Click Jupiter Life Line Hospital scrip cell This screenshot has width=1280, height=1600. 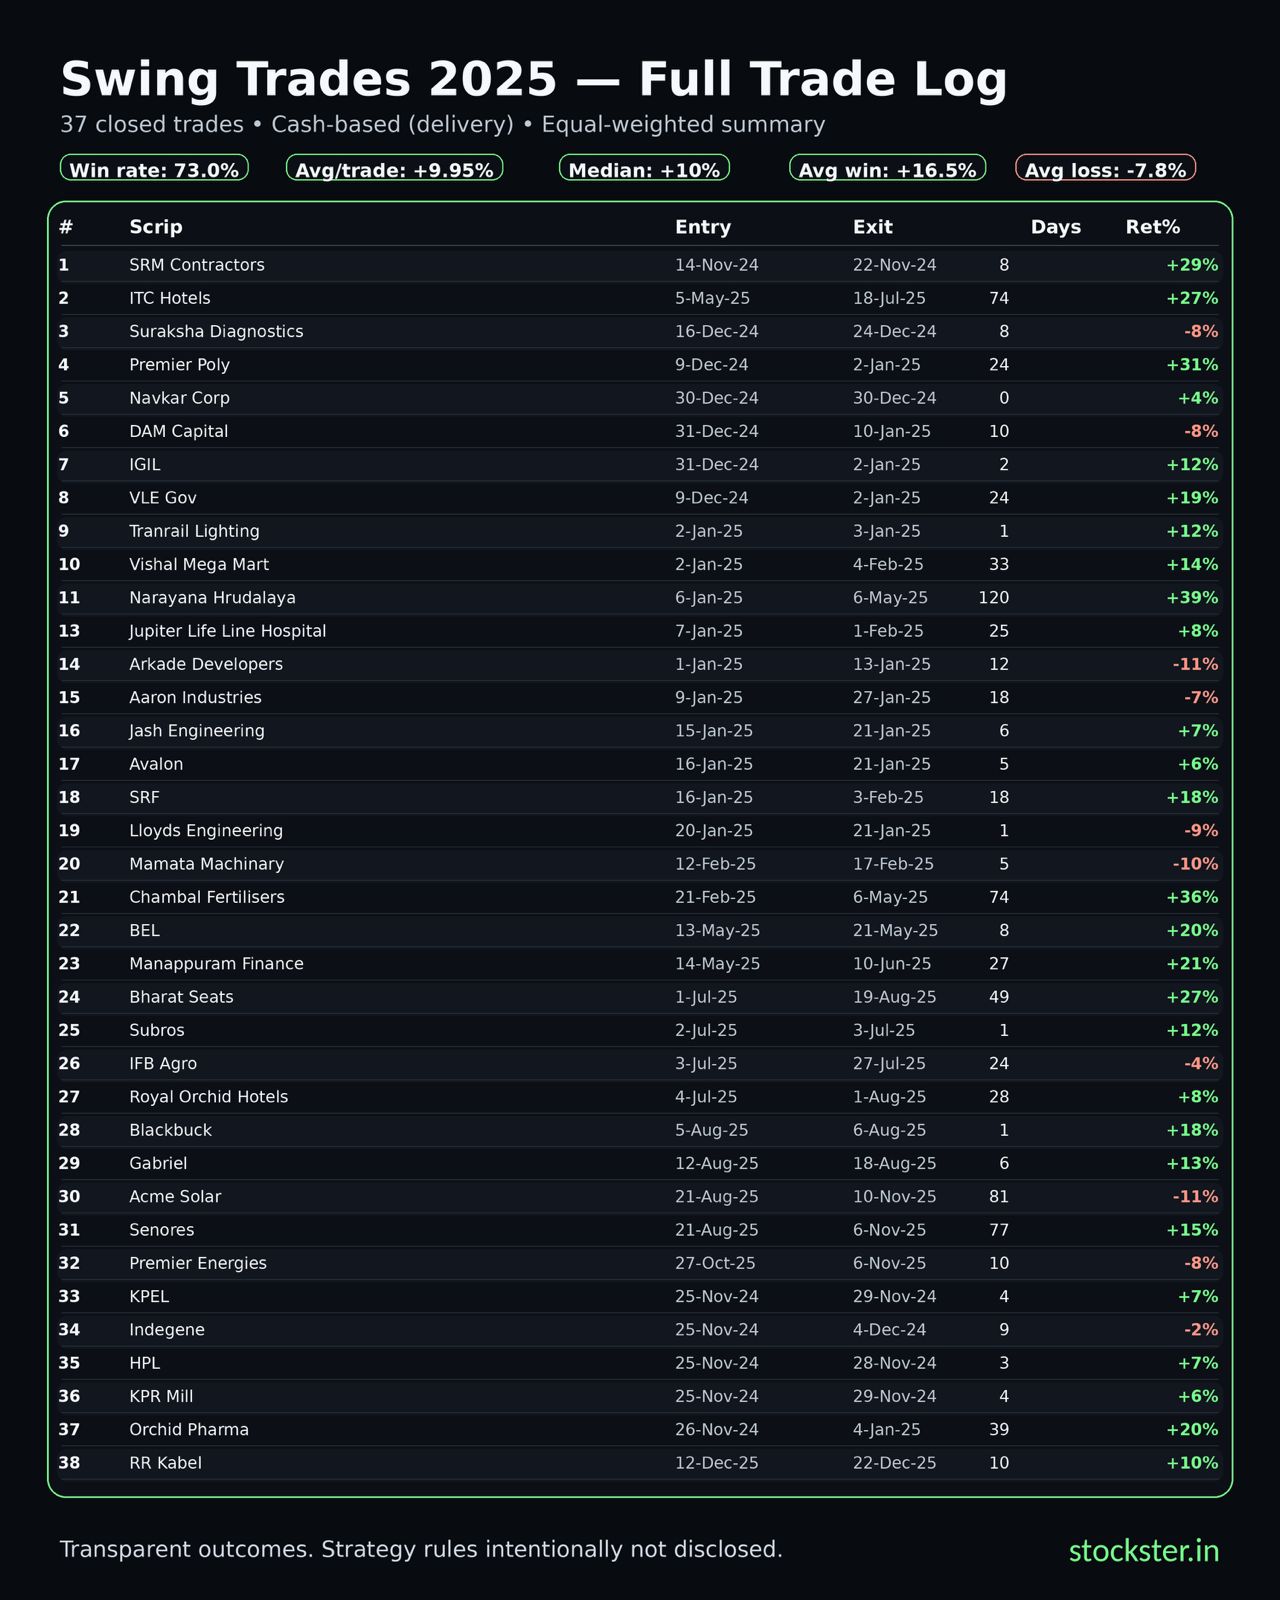(228, 631)
